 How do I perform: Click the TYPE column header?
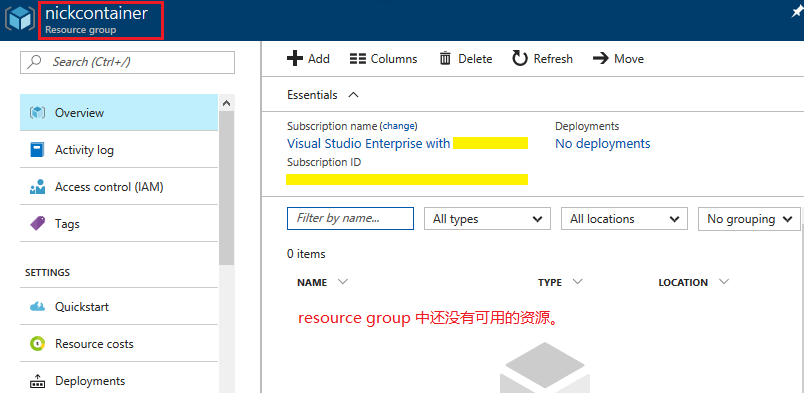[550, 282]
